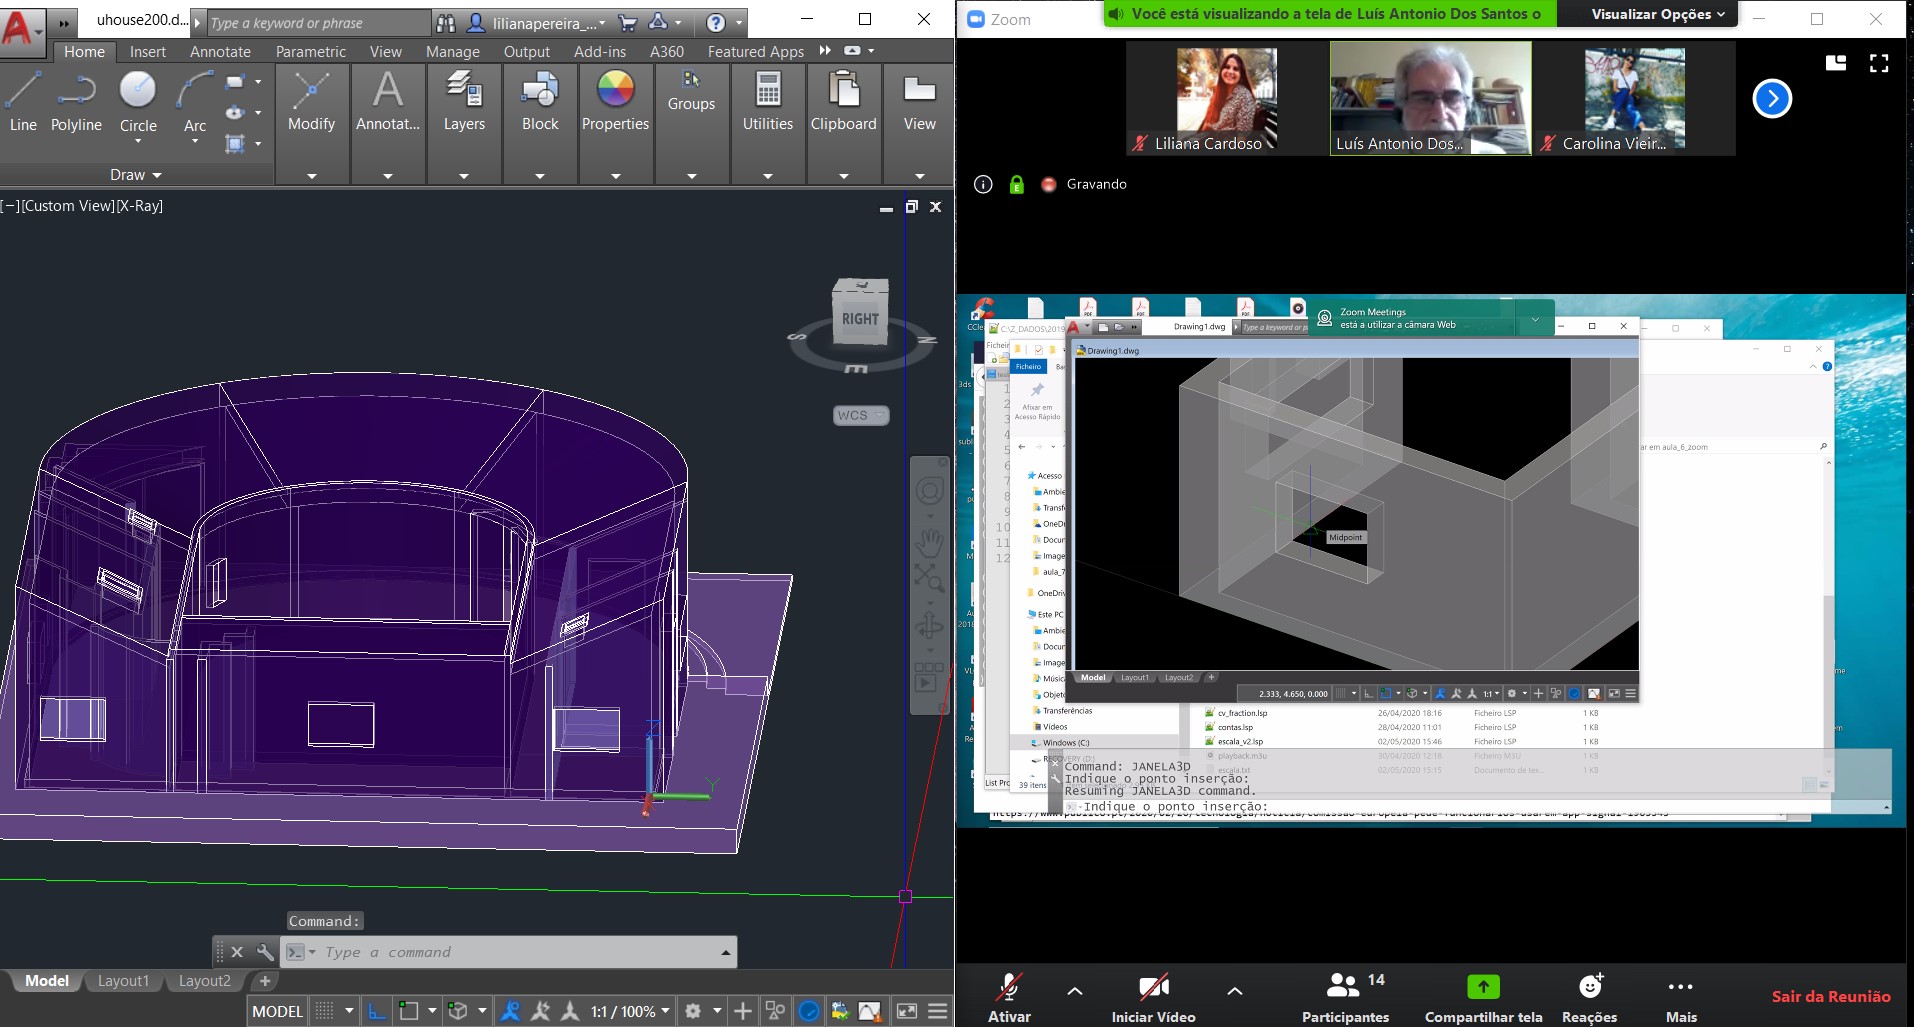Click the Ellipse tool icon in Draw panel
Viewport: 1914px width, 1027px height.
(x=235, y=112)
